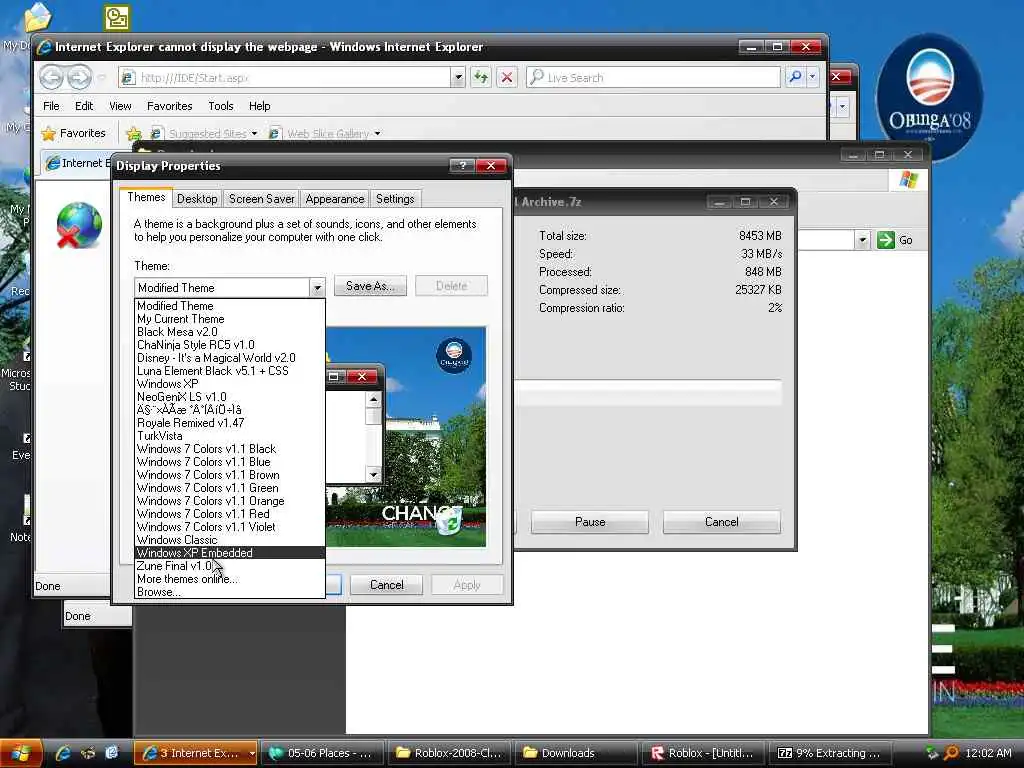Image resolution: width=1024 pixels, height=768 pixels.
Task: Click the preview window scrollbar down arrow
Action: 374,475
